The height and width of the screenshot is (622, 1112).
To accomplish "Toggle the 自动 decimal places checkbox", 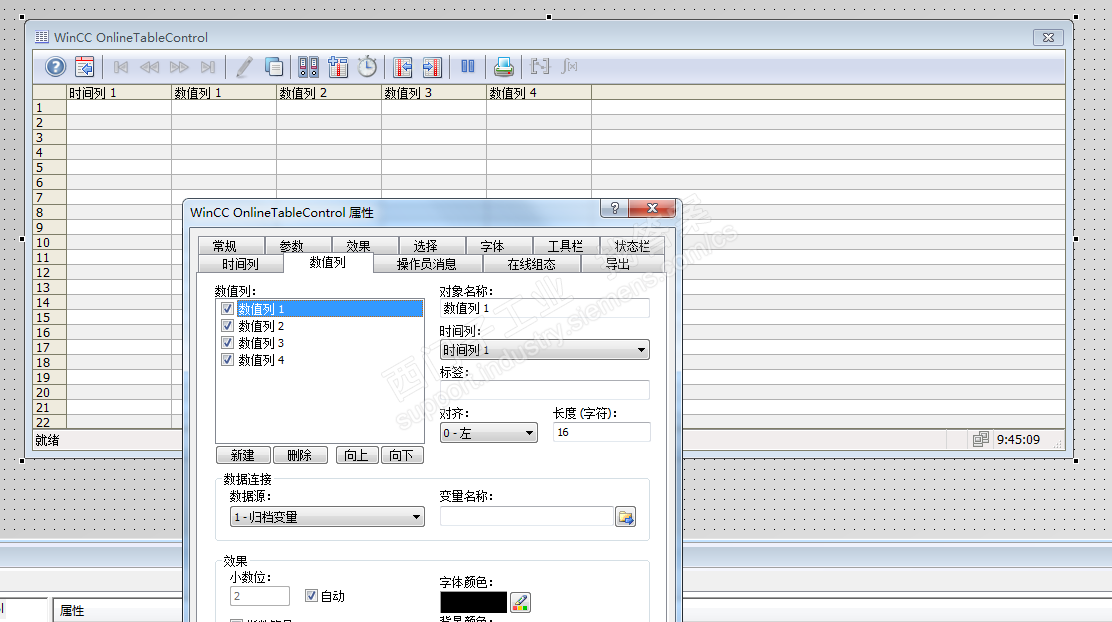I will [311, 596].
